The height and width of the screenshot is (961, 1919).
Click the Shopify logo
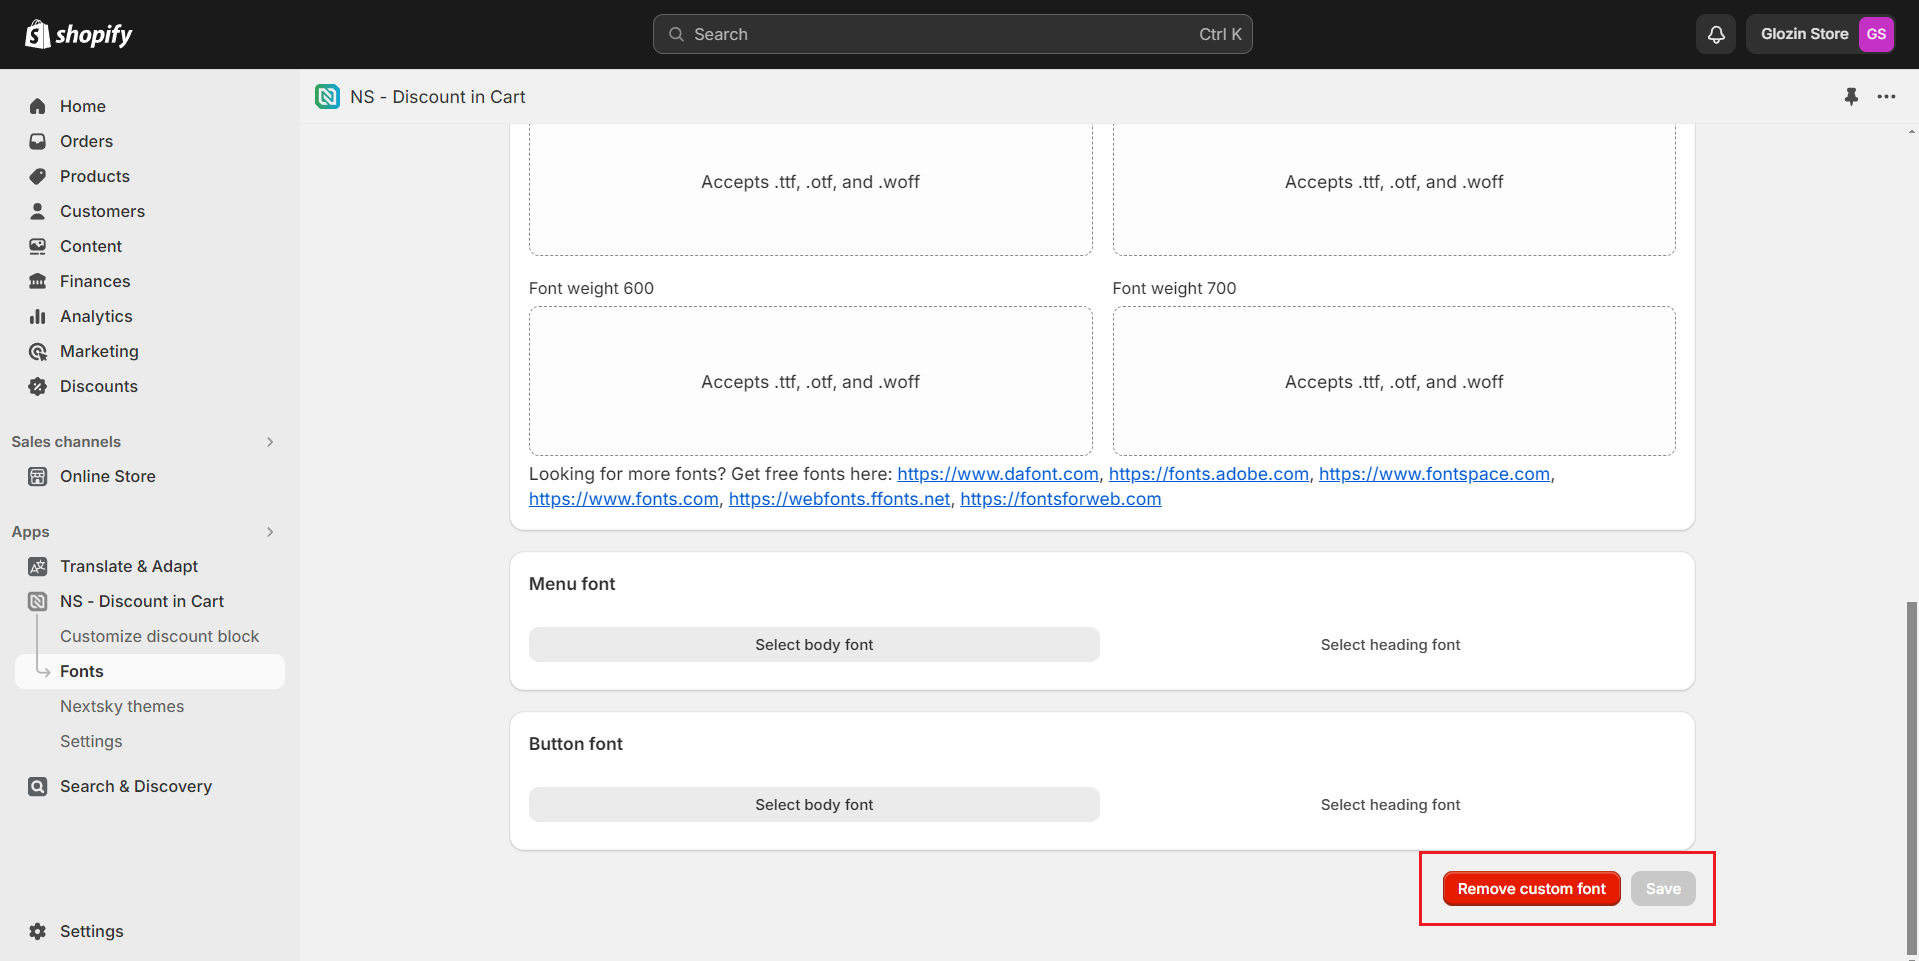79,35
